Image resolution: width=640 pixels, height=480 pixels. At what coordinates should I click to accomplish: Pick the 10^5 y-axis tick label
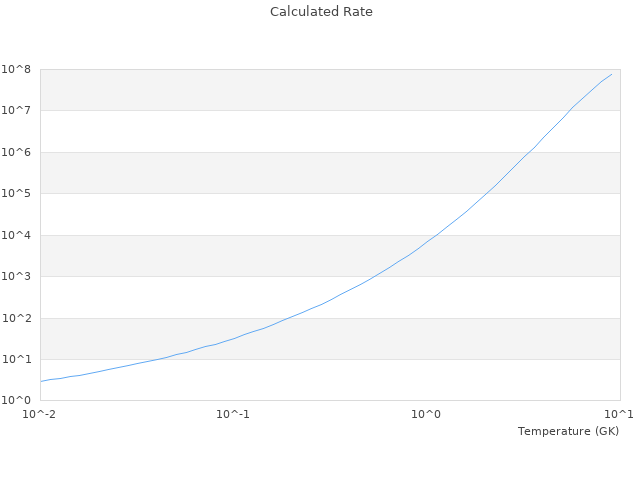(x=18, y=193)
